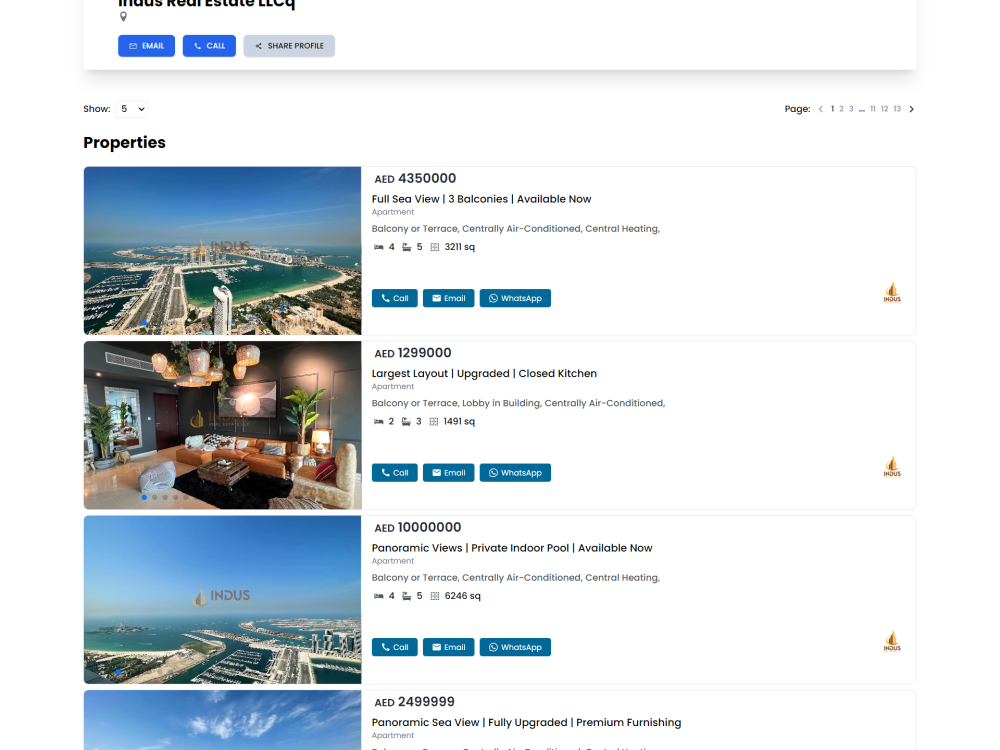Click the WhatsApp icon on the first listing
The height and width of the screenshot is (750, 1000).
click(493, 297)
